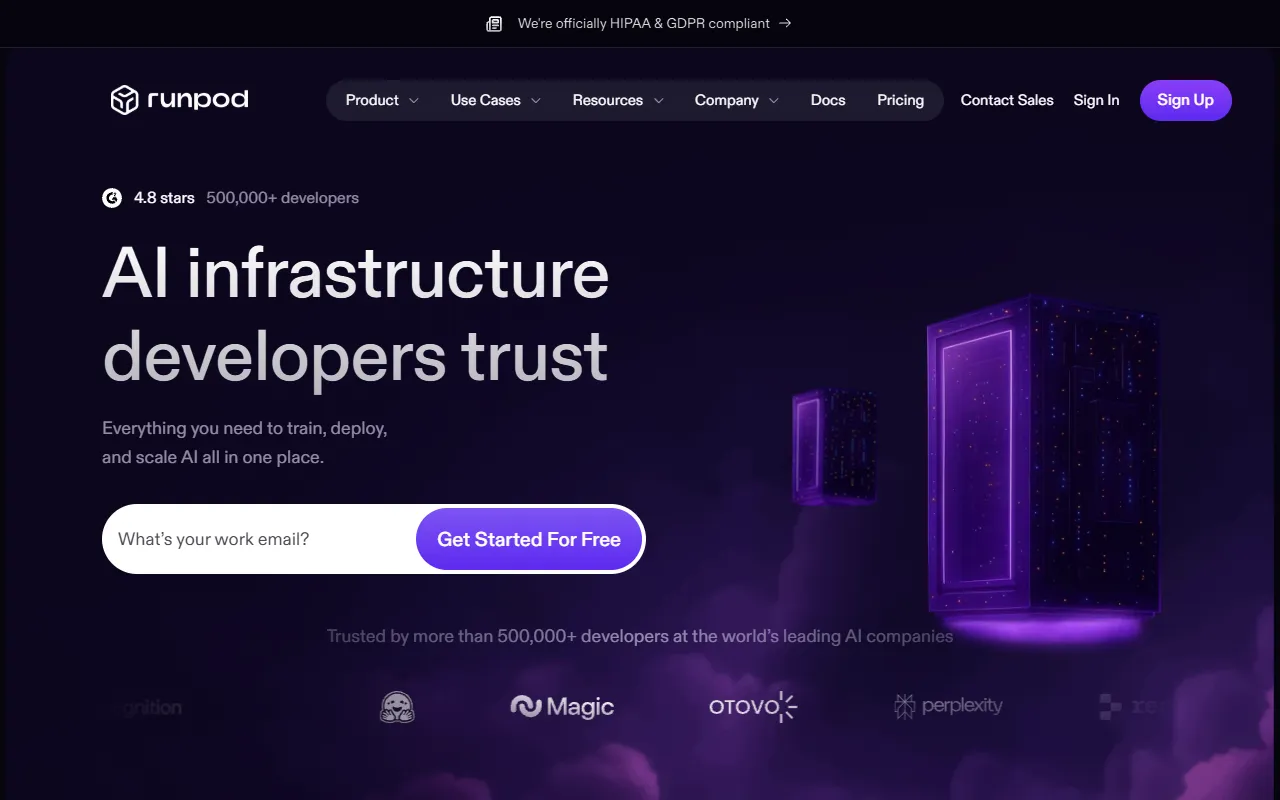Click the Contact Sales link
Image resolution: width=1280 pixels, height=800 pixels.
(1007, 100)
